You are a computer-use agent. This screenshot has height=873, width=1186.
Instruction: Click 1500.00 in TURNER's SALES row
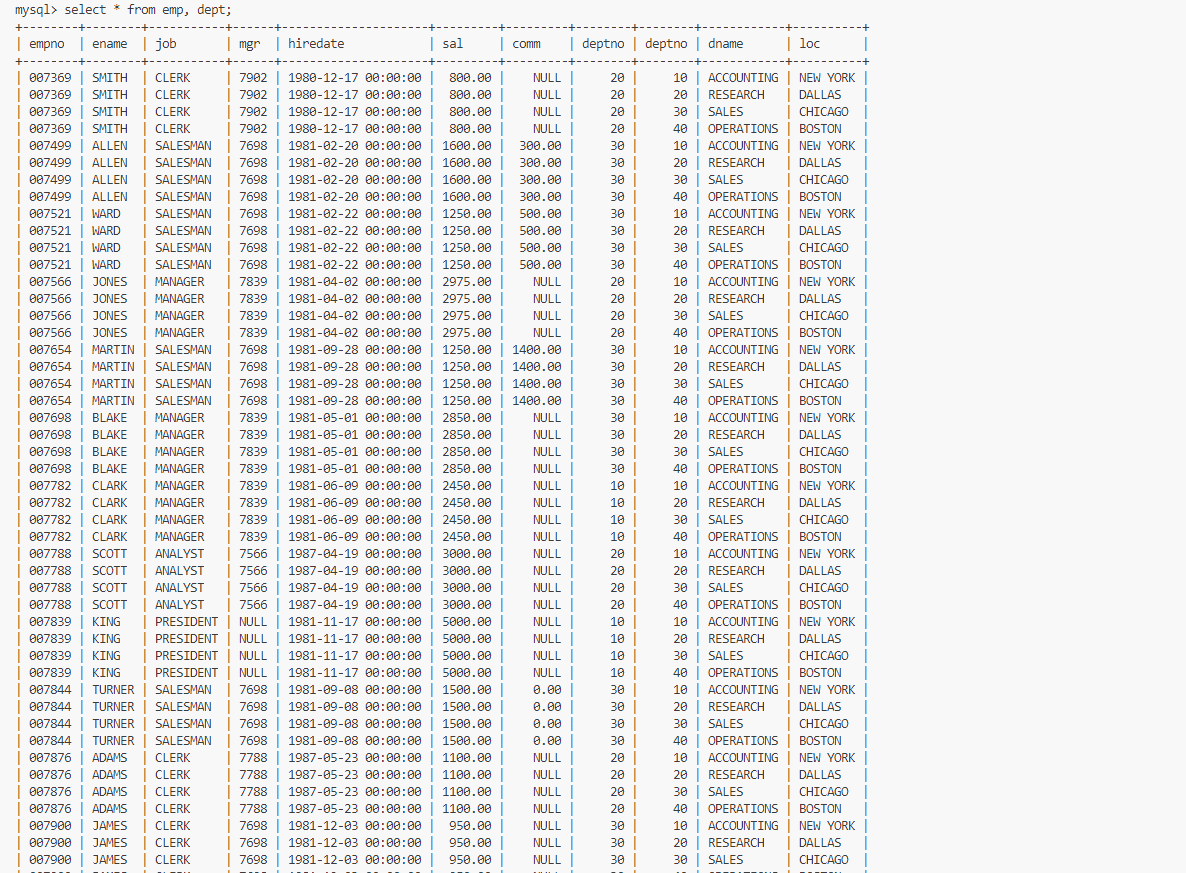click(x=467, y=725)
